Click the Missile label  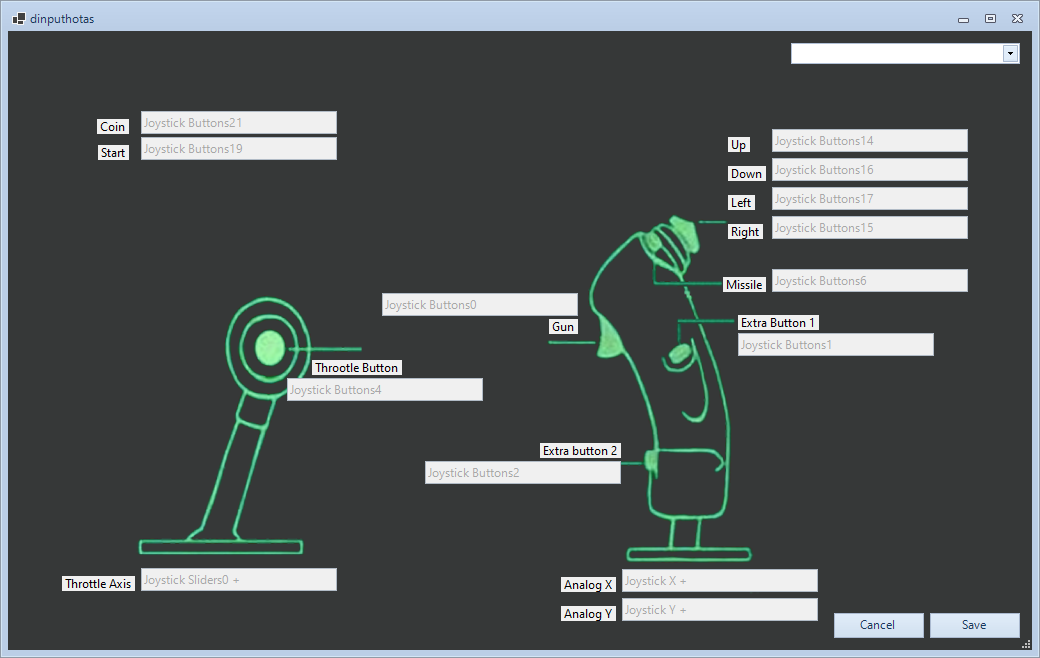[744, 285]
